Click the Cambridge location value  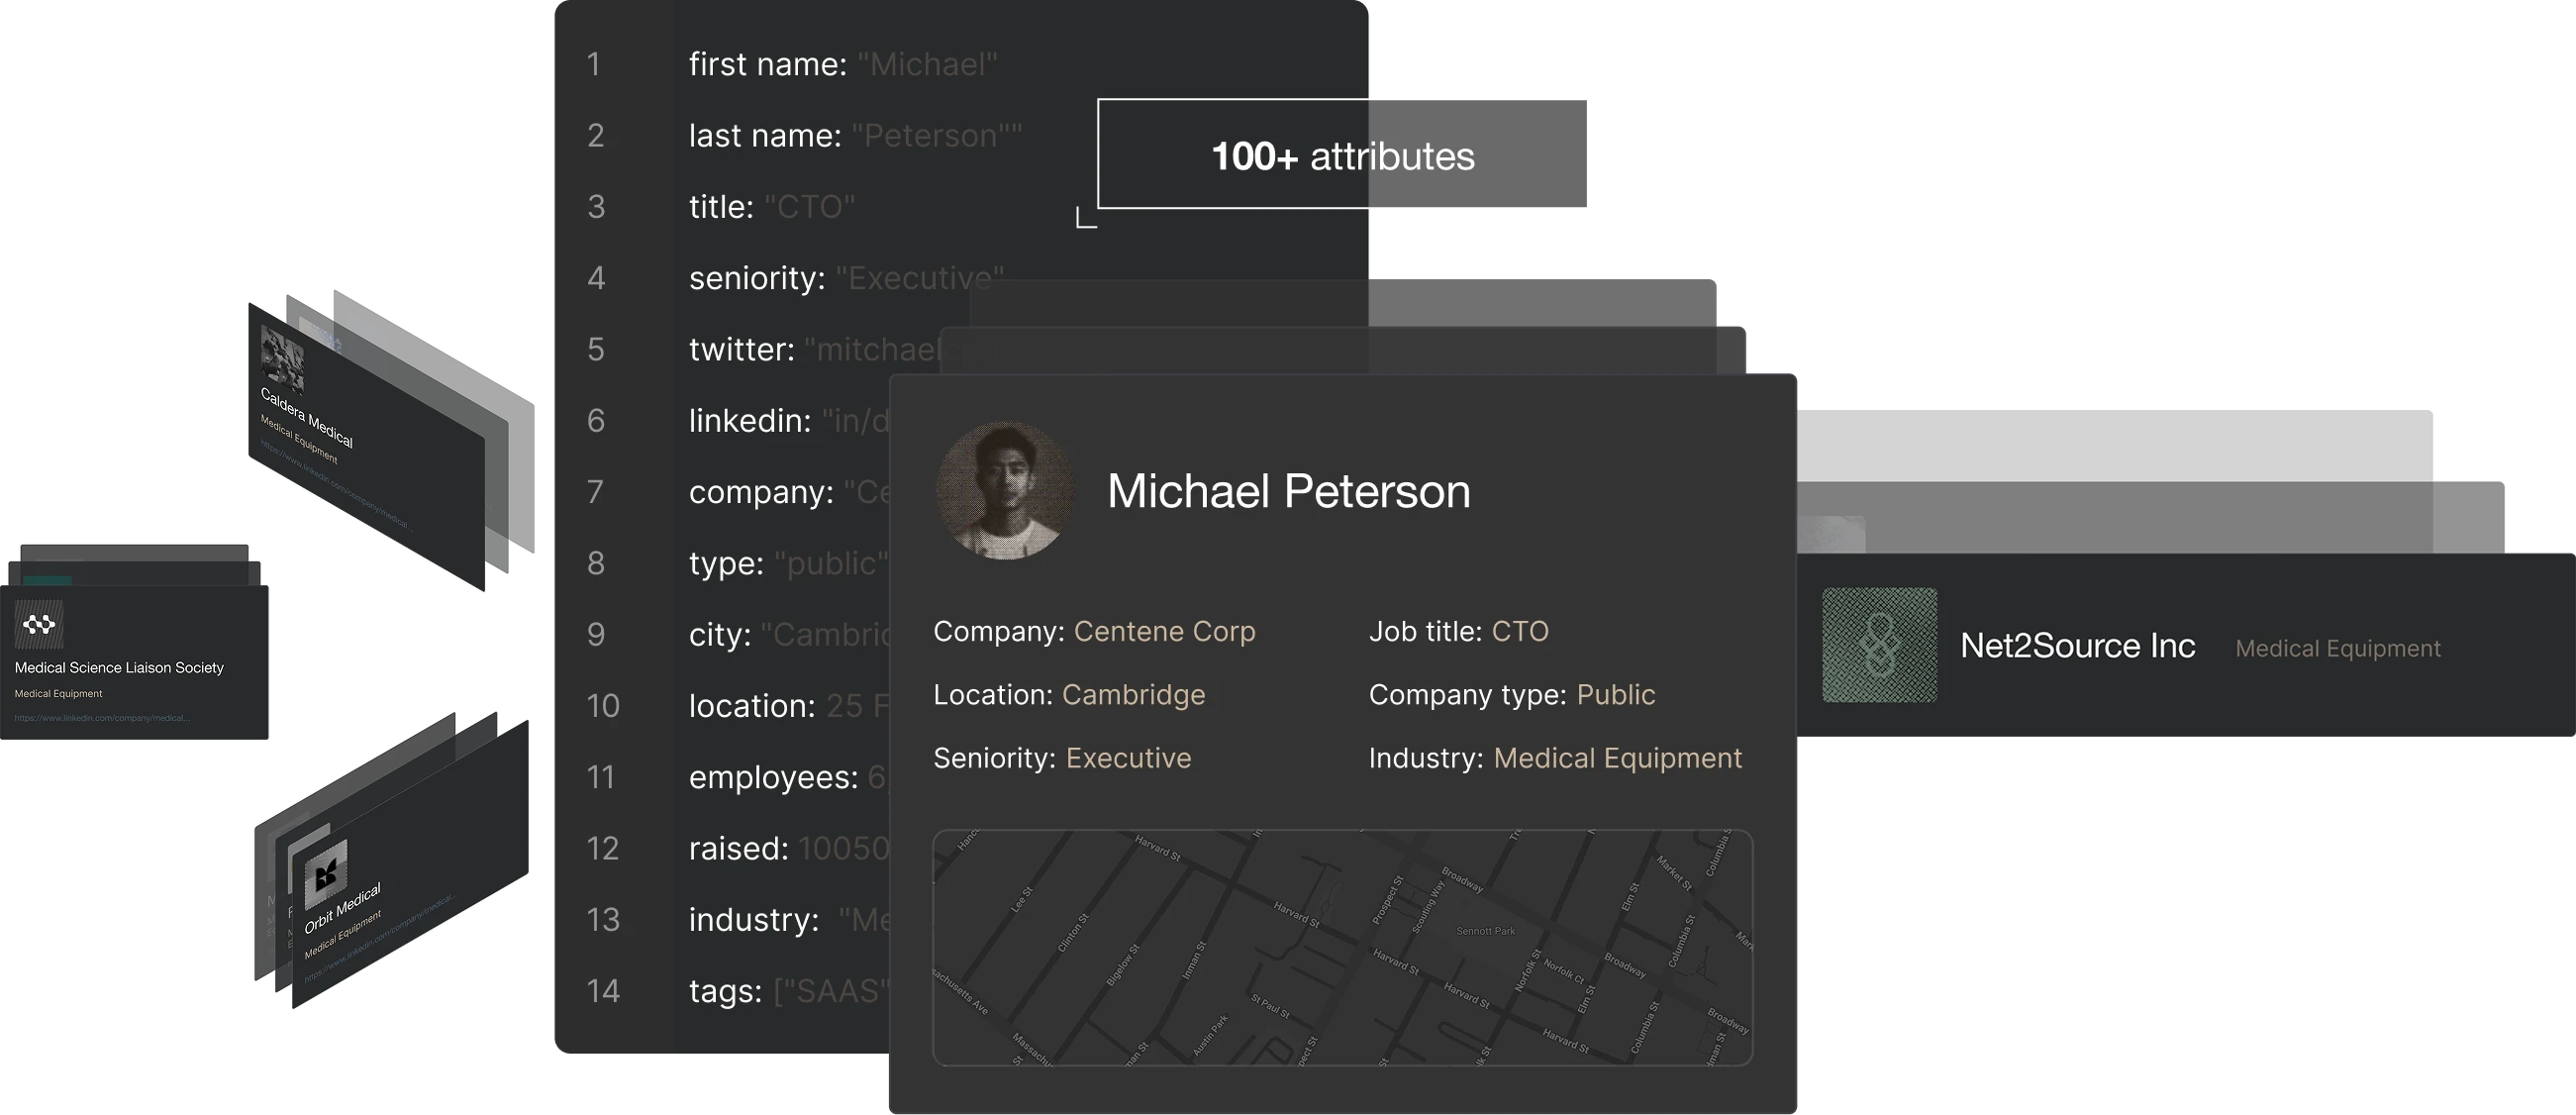point(1133,695)
